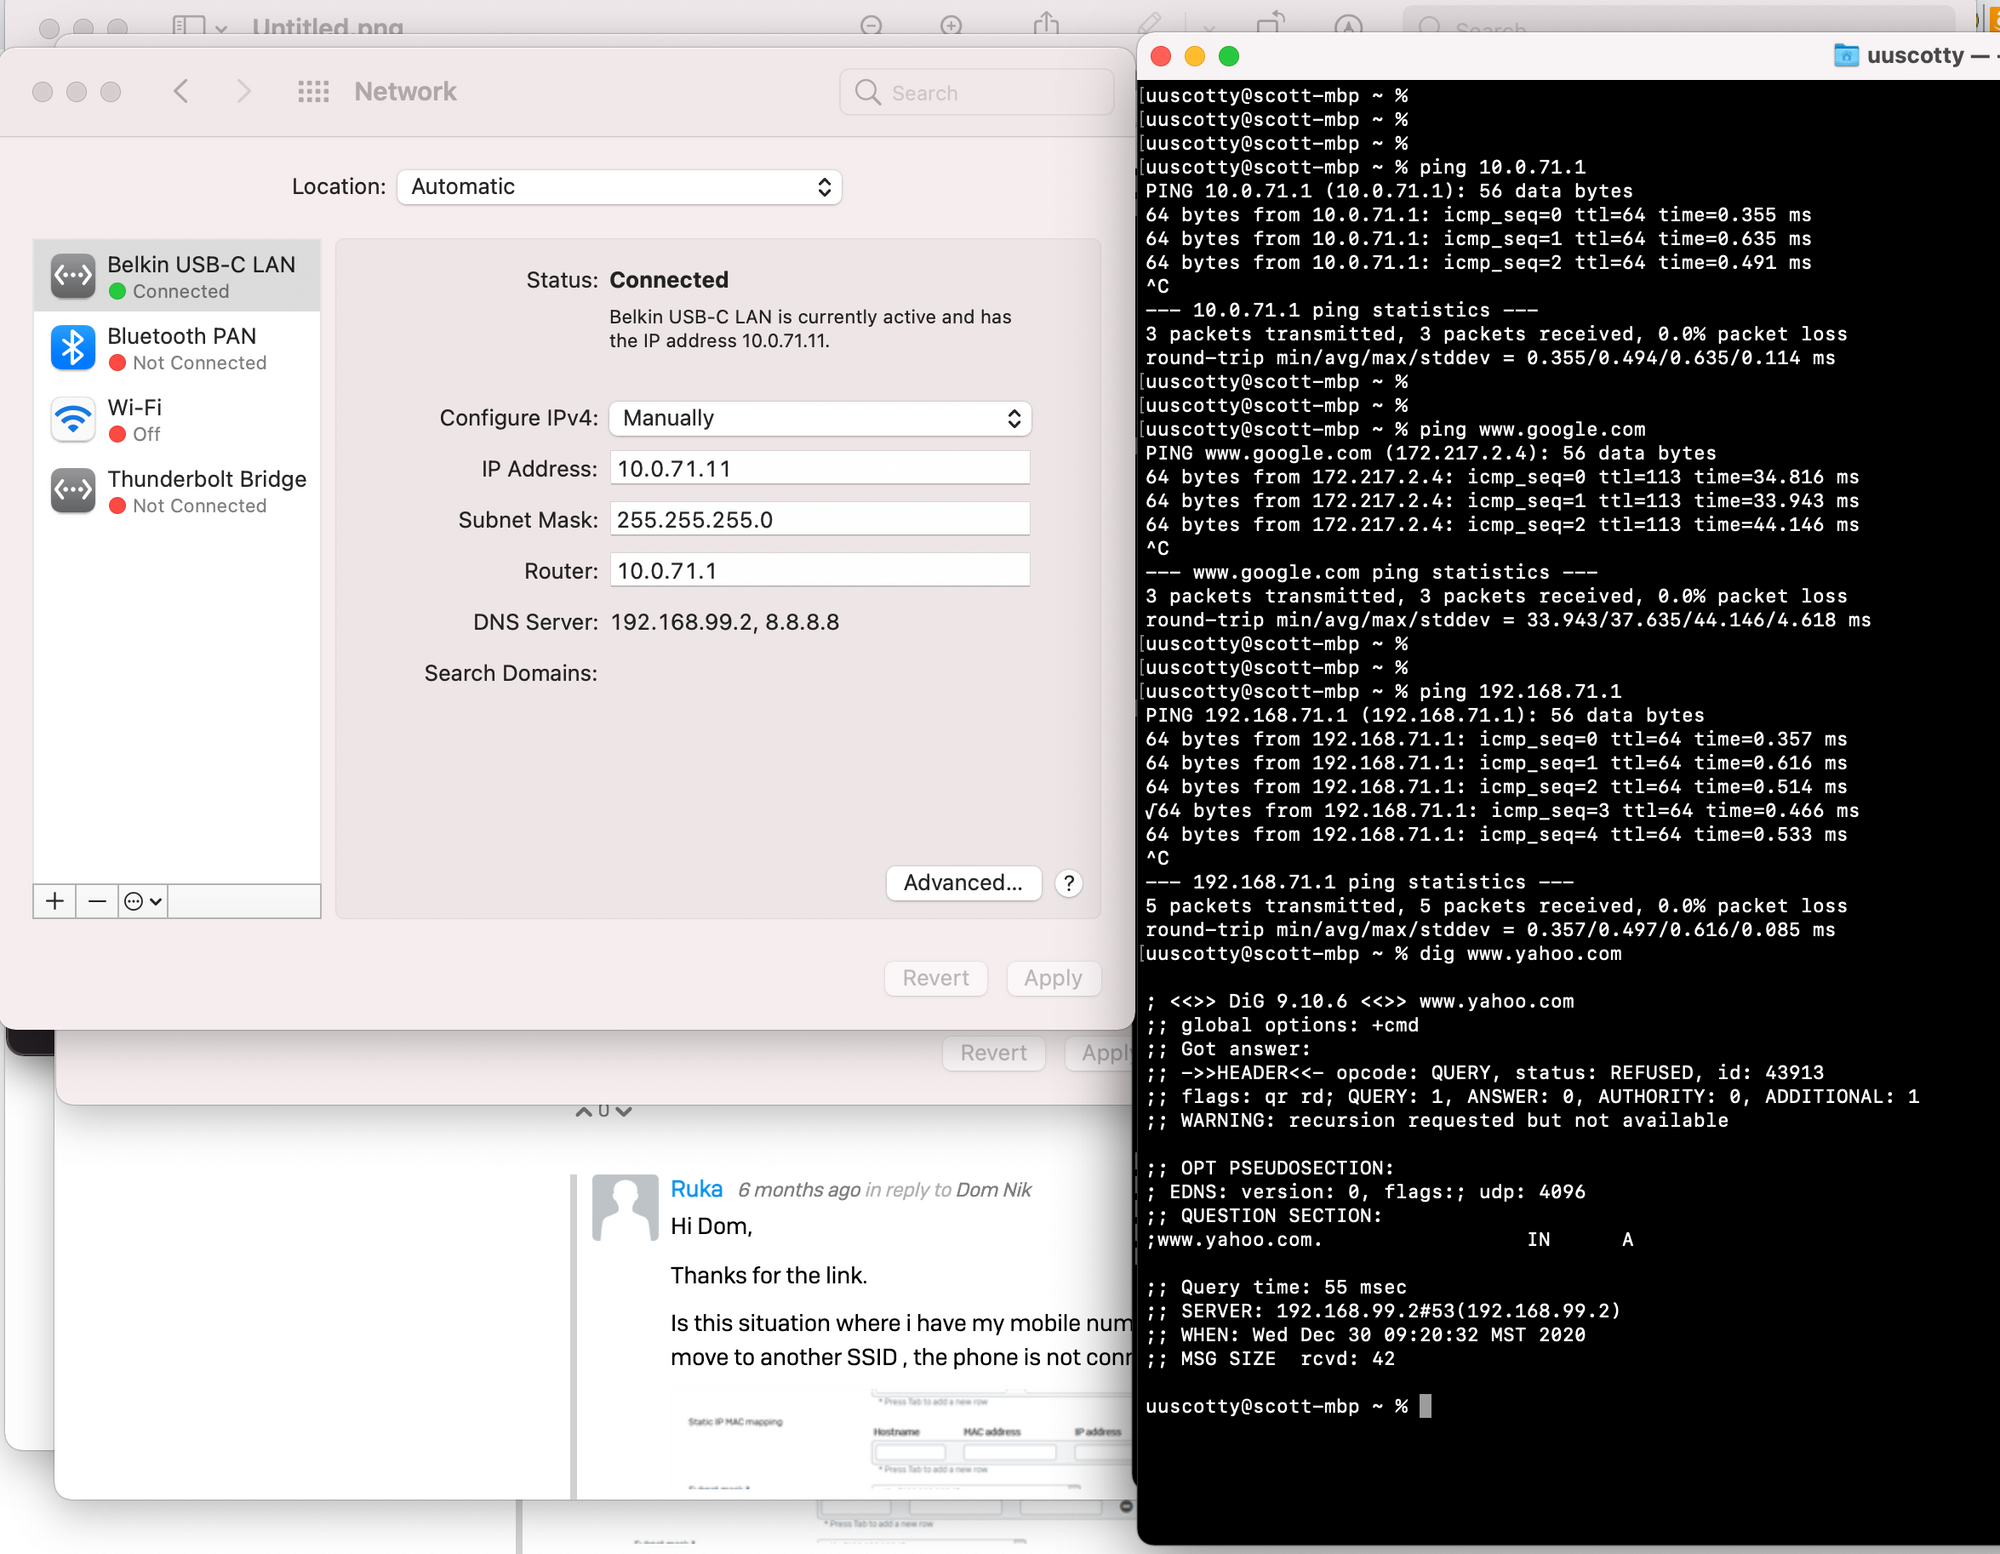Select Thunderbolt Bridge service
Screen dimensions: 2000x1554
177,491
